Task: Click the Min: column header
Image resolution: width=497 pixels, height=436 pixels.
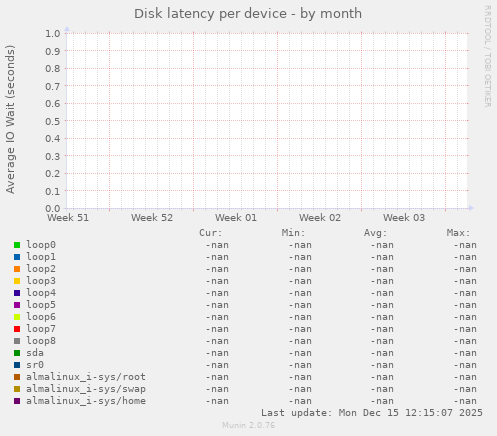Action: [x=293, y=233]
